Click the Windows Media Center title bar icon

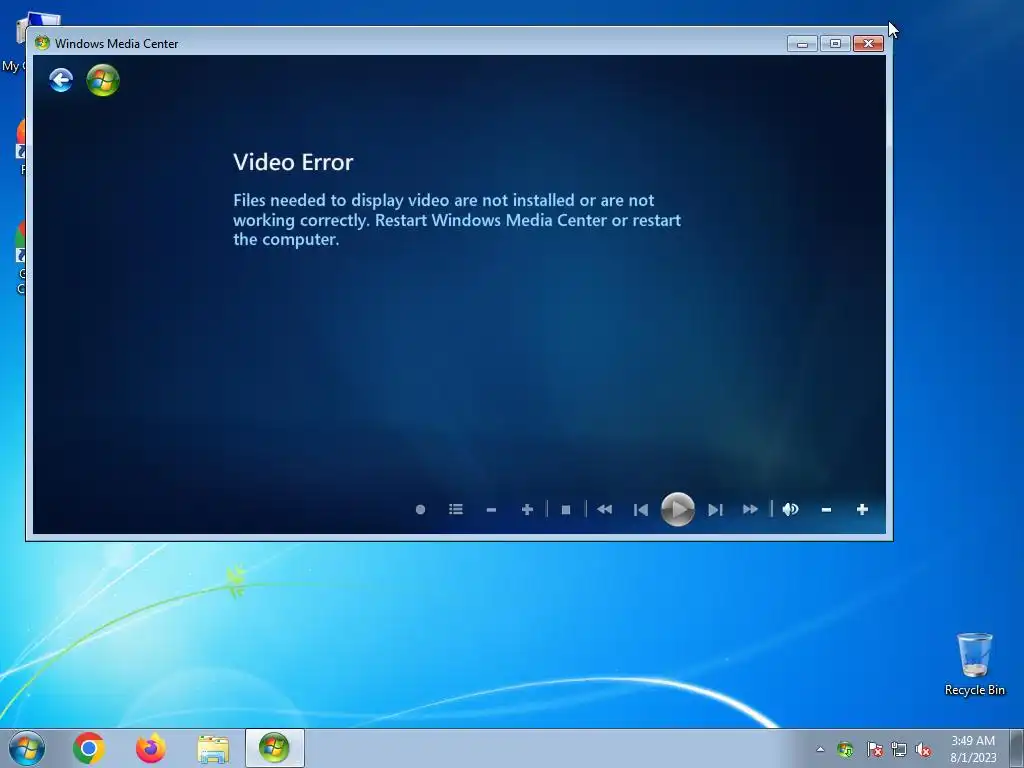click(42, 43)
